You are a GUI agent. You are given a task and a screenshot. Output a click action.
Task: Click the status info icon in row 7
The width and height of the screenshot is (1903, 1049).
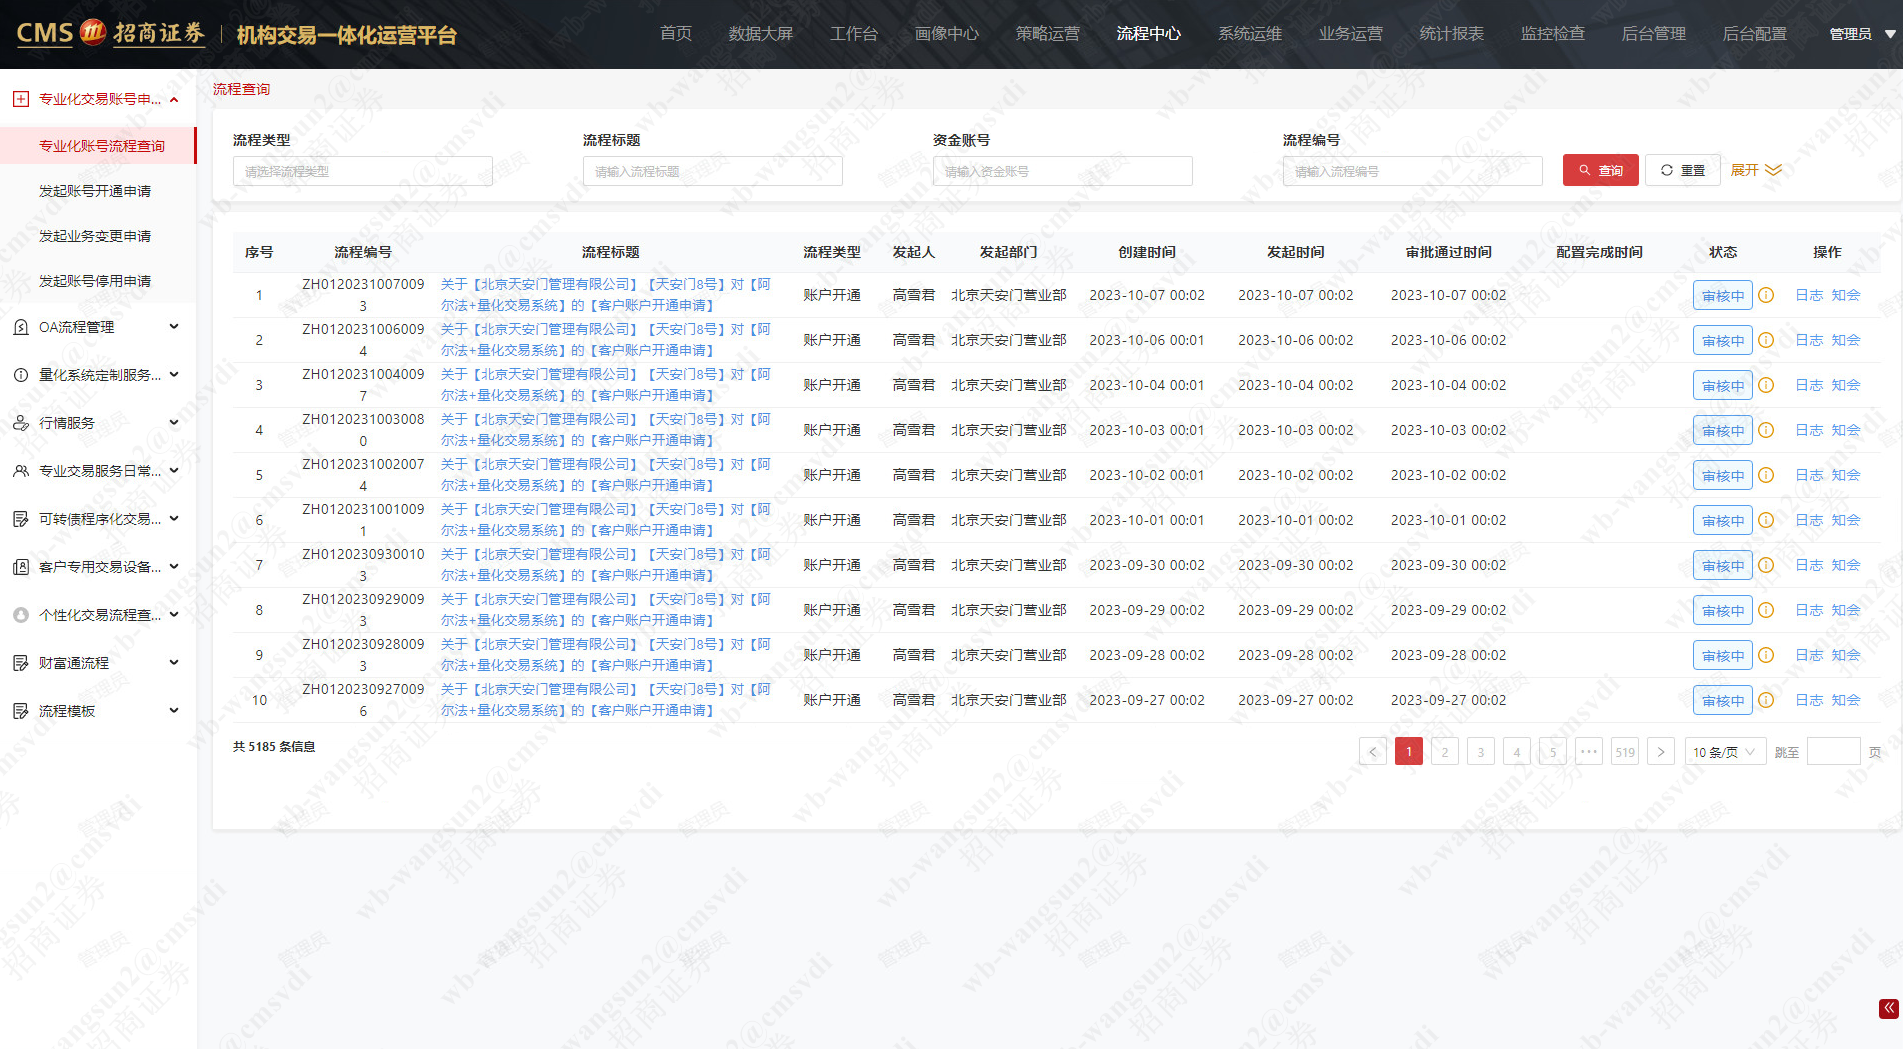tap(1766, 565)
